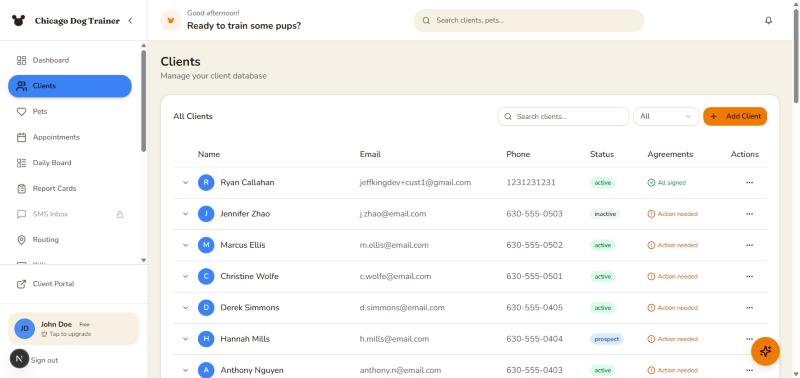Viewport: 800px width, 378px height.
Task: Open actions menu for Jennifer Zhao
Action: [x=749, y=214]
